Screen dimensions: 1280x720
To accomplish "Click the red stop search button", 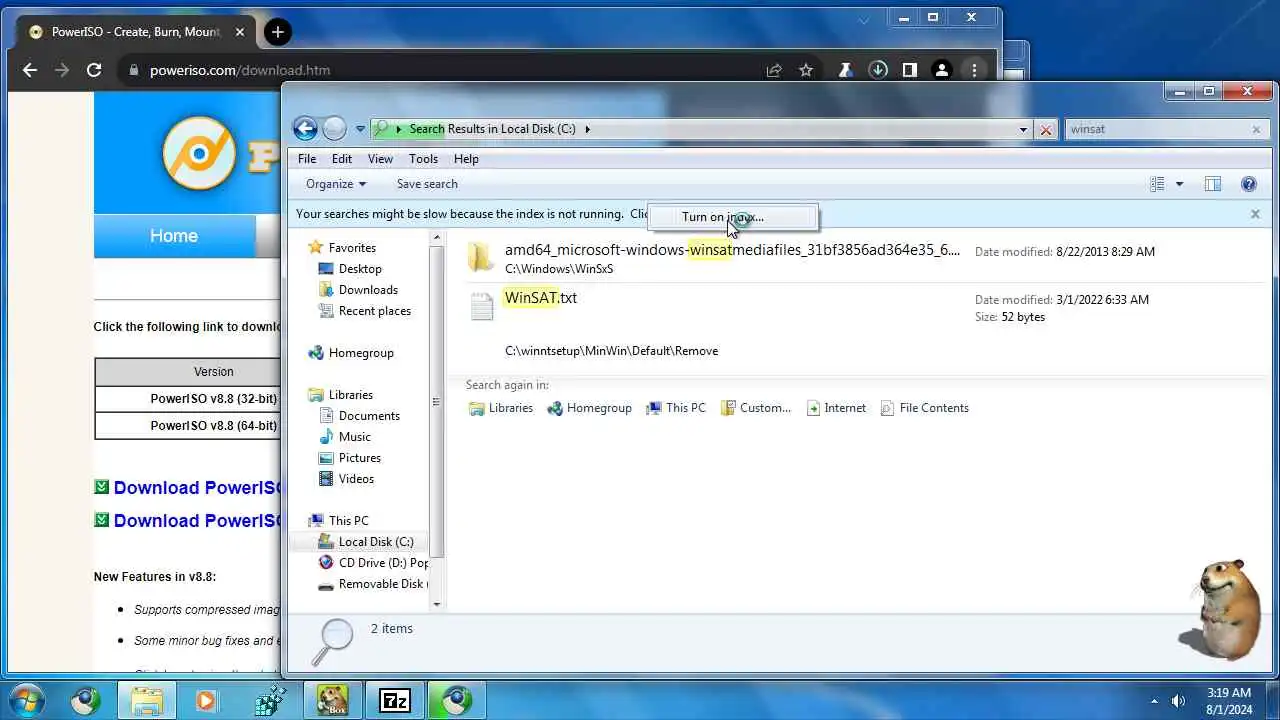I will tap(1046, 129).
